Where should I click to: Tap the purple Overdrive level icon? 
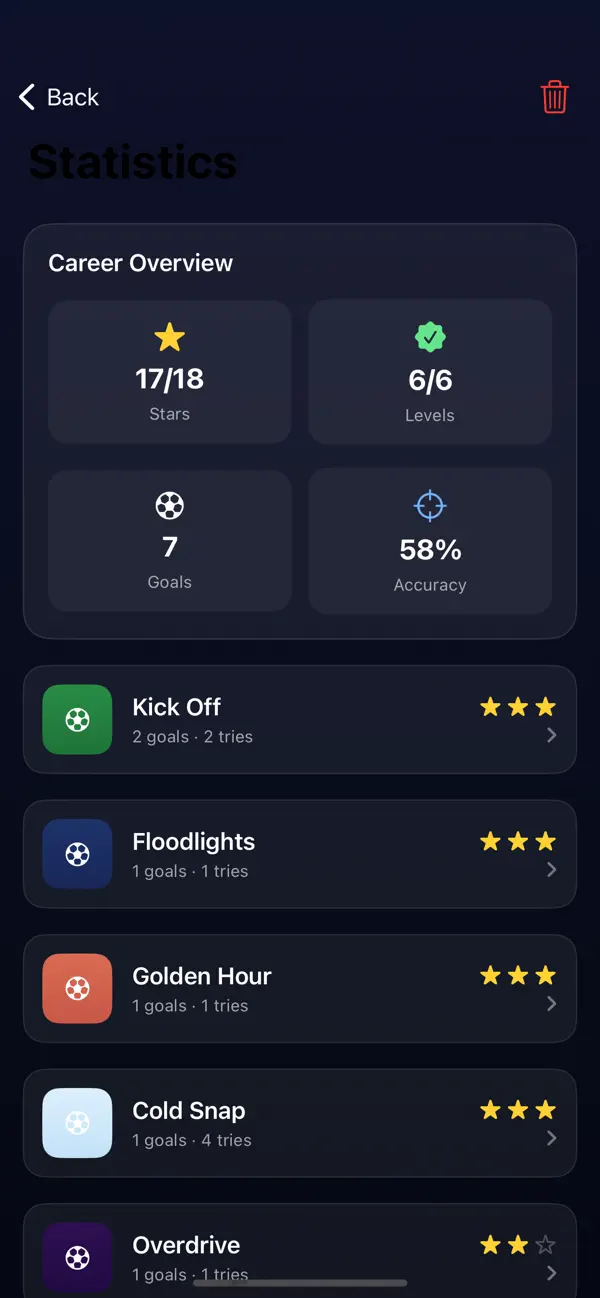pos(77,1257)
